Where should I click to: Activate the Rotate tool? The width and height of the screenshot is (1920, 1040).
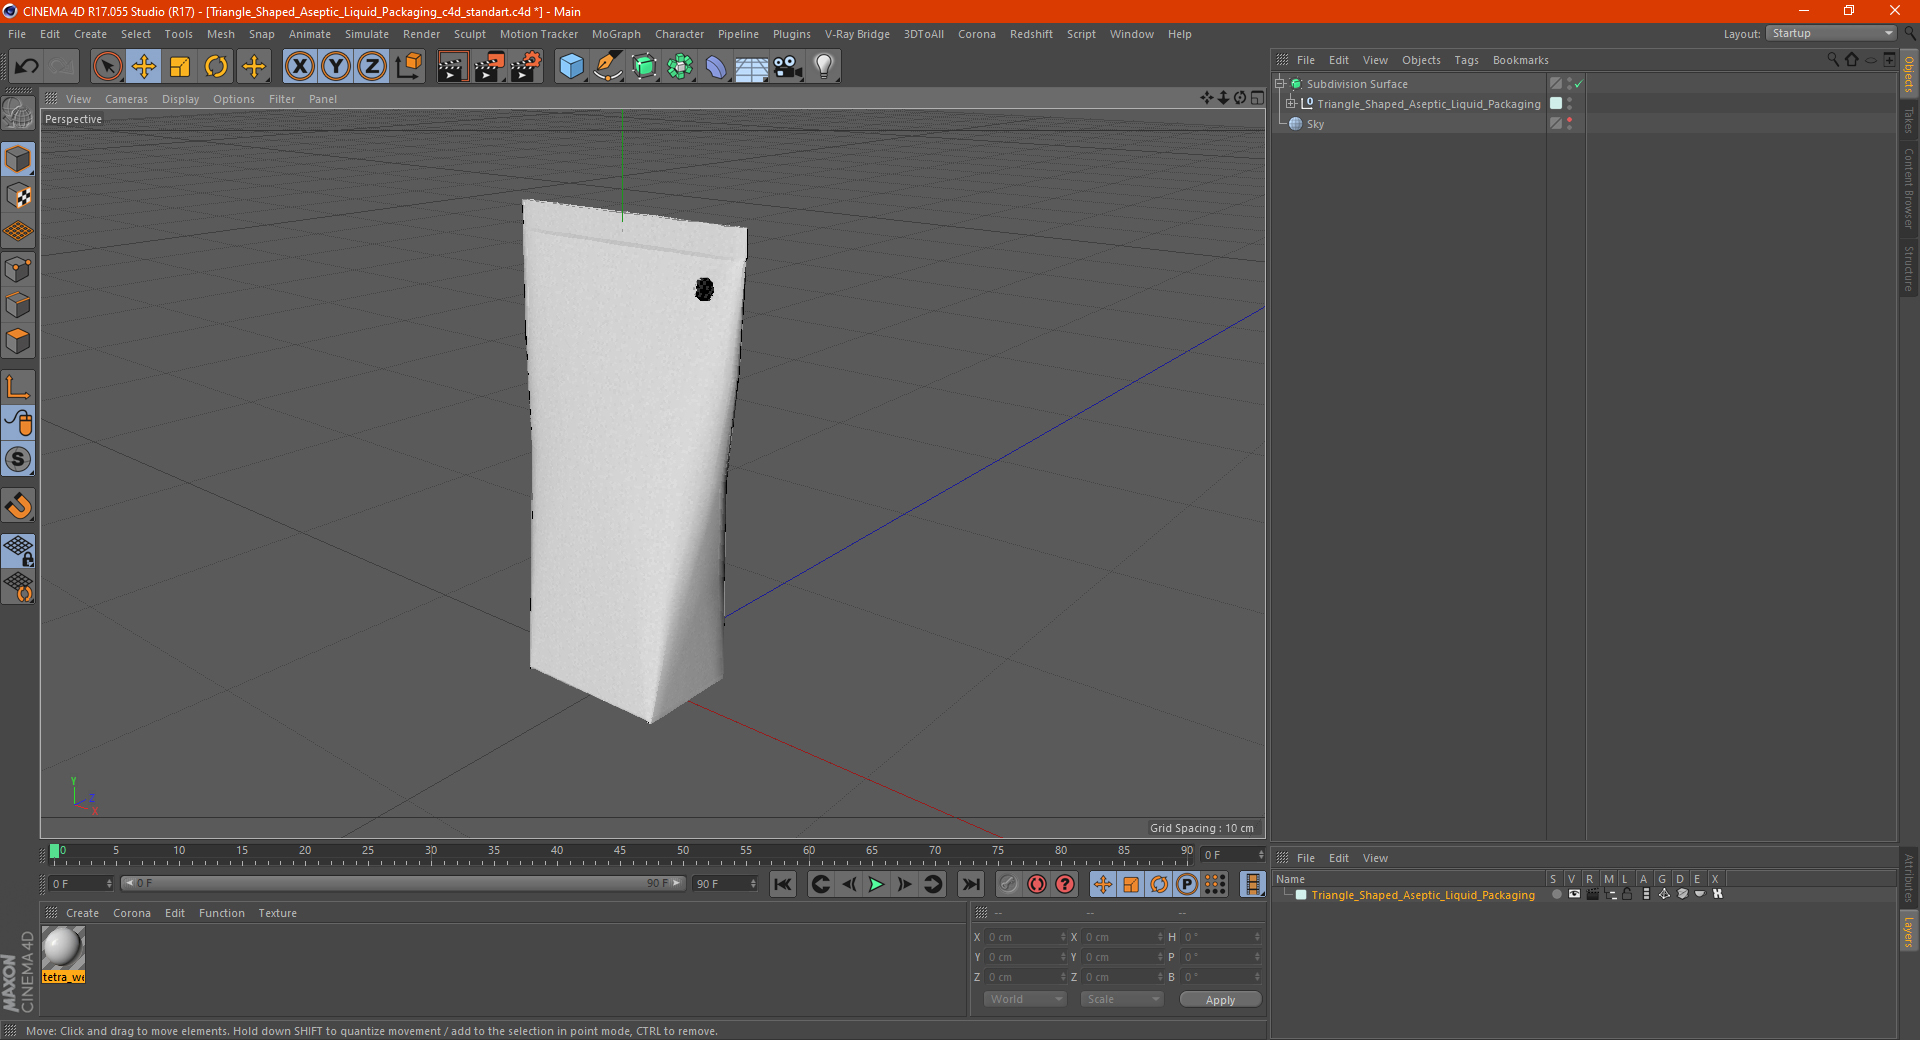pos(216,67)
